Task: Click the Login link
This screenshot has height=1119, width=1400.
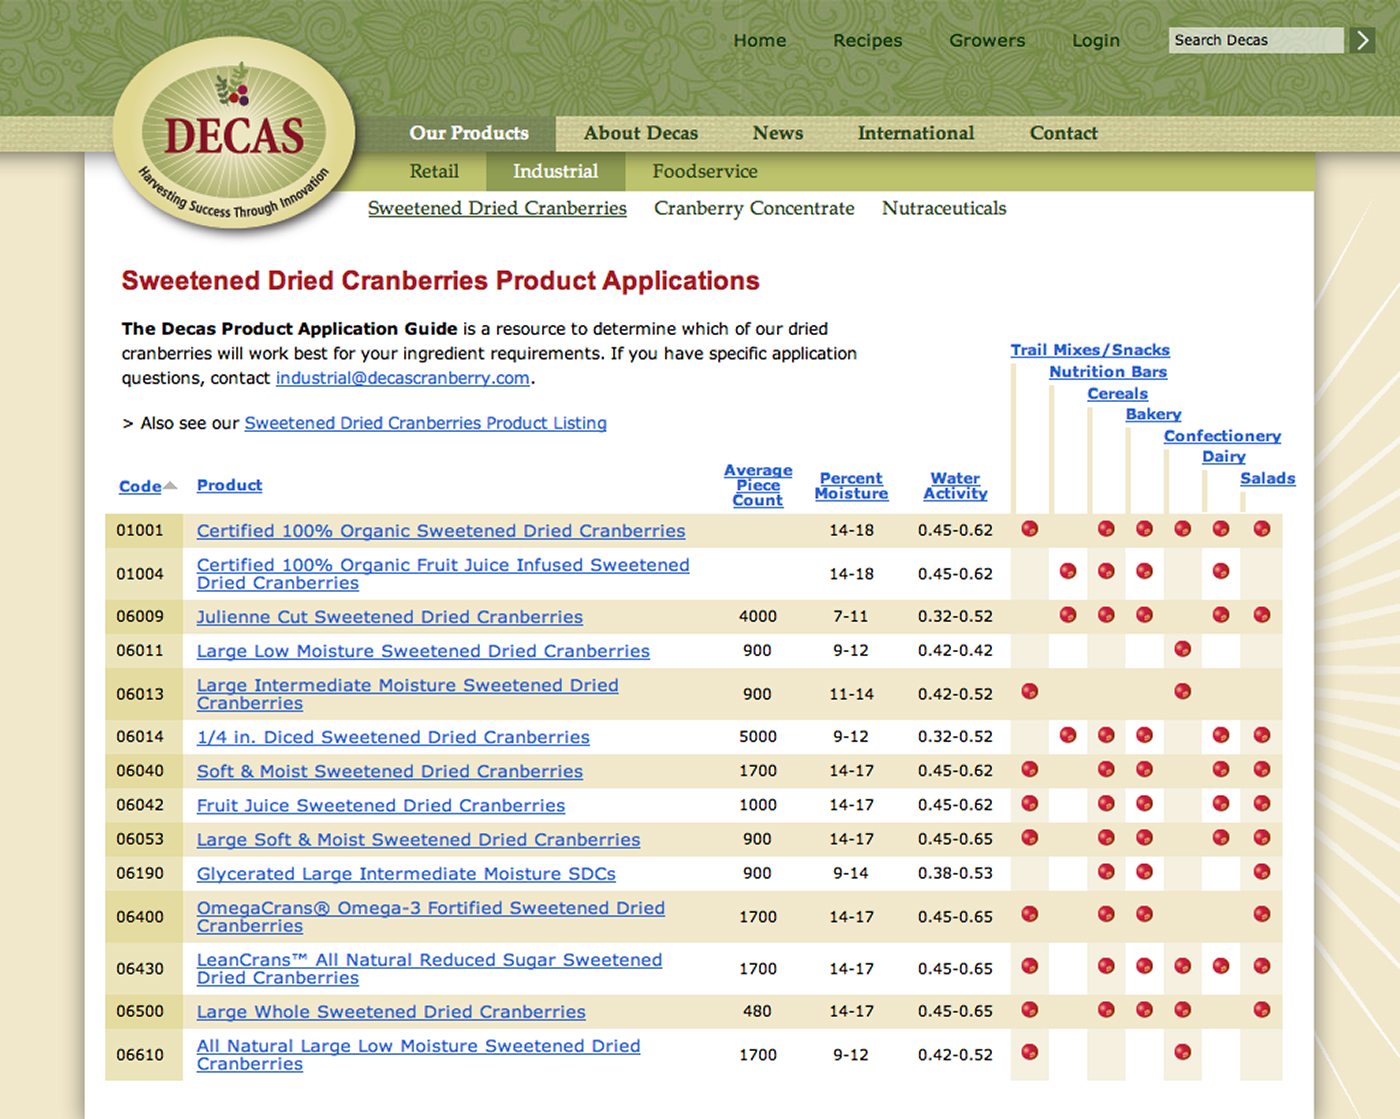Action: (1096, 40)
